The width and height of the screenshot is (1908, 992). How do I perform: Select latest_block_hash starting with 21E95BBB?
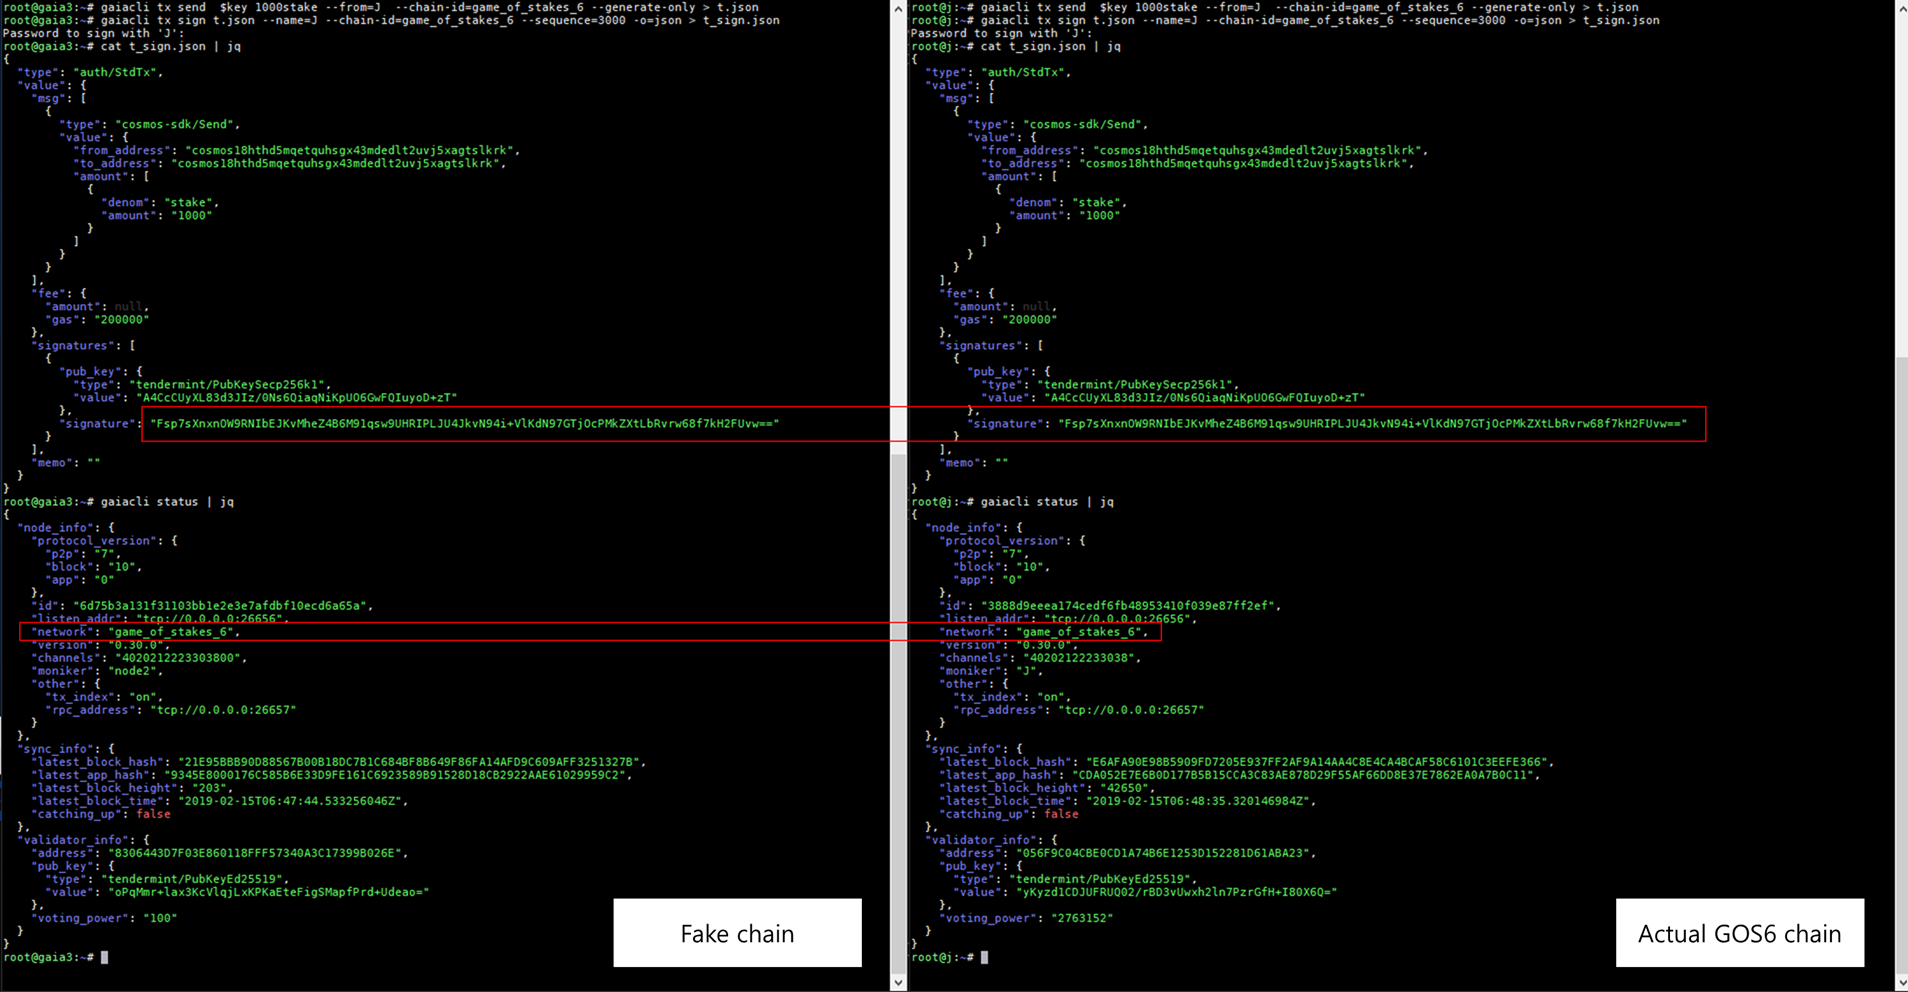411,762
